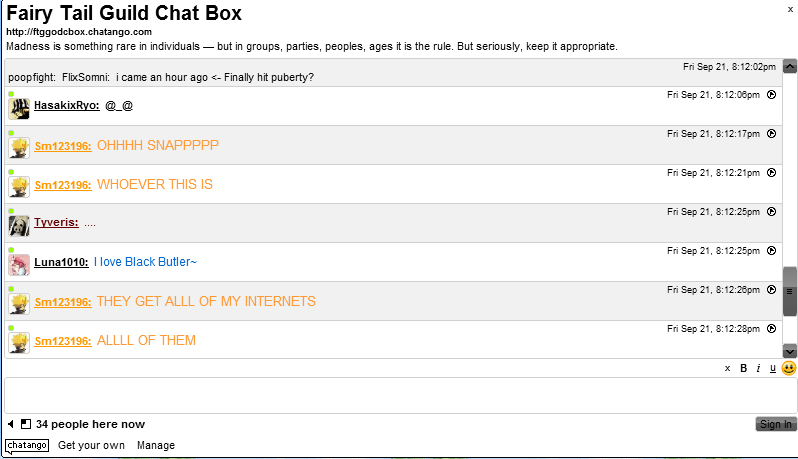Viewport: 798px width, 459px height.
Task: Click Luna1010's pink avatar icon
Action: (x=19, y=264)
